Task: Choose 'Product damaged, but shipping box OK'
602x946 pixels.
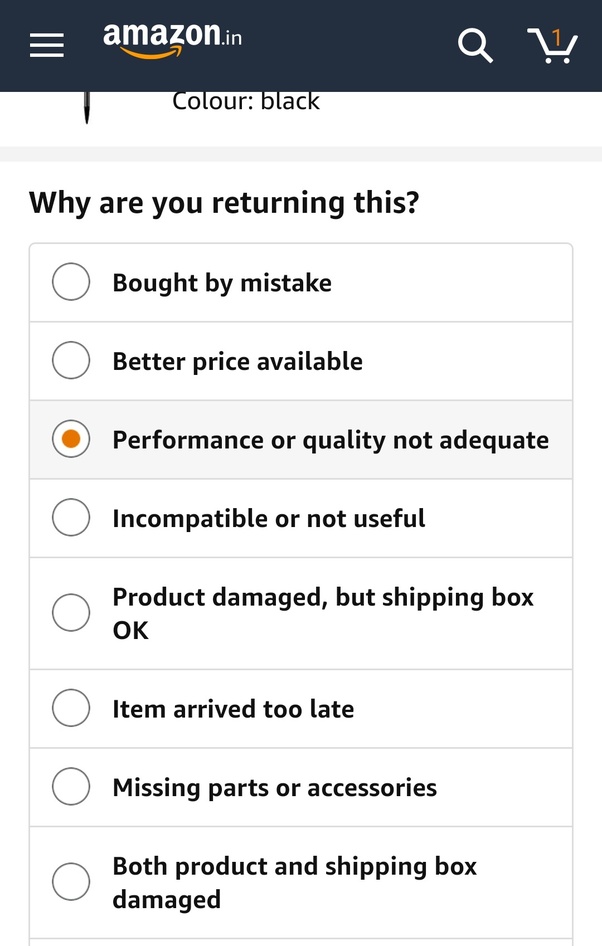Action: tap(70, 612)
